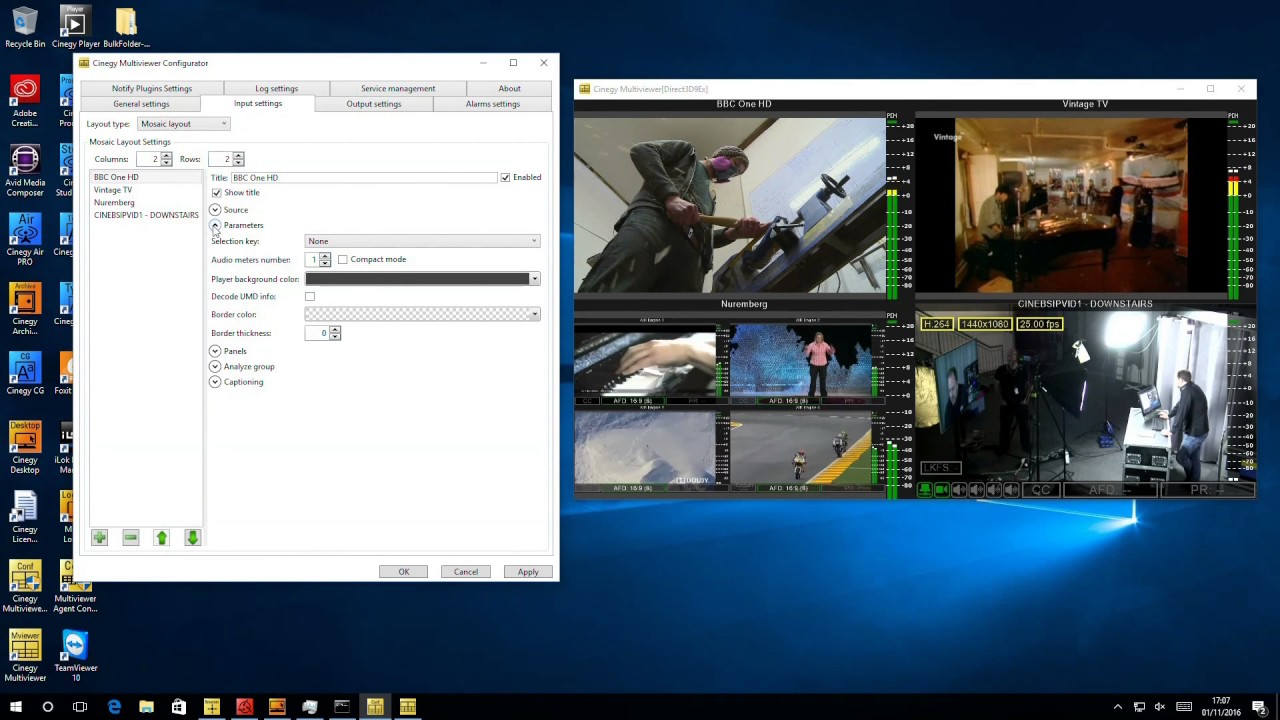
Task: Remove the selected input with the minus icon
Action: pyautogui.click(x=131, y=538)
